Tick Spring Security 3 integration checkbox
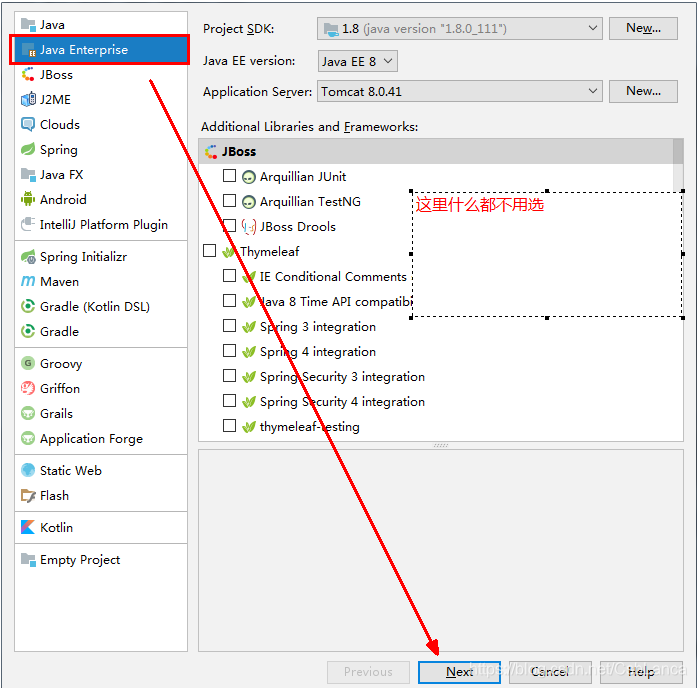Image resolution: width=697 pixels, height=688 pixels. pyautogui.click(x=229, y=376)
